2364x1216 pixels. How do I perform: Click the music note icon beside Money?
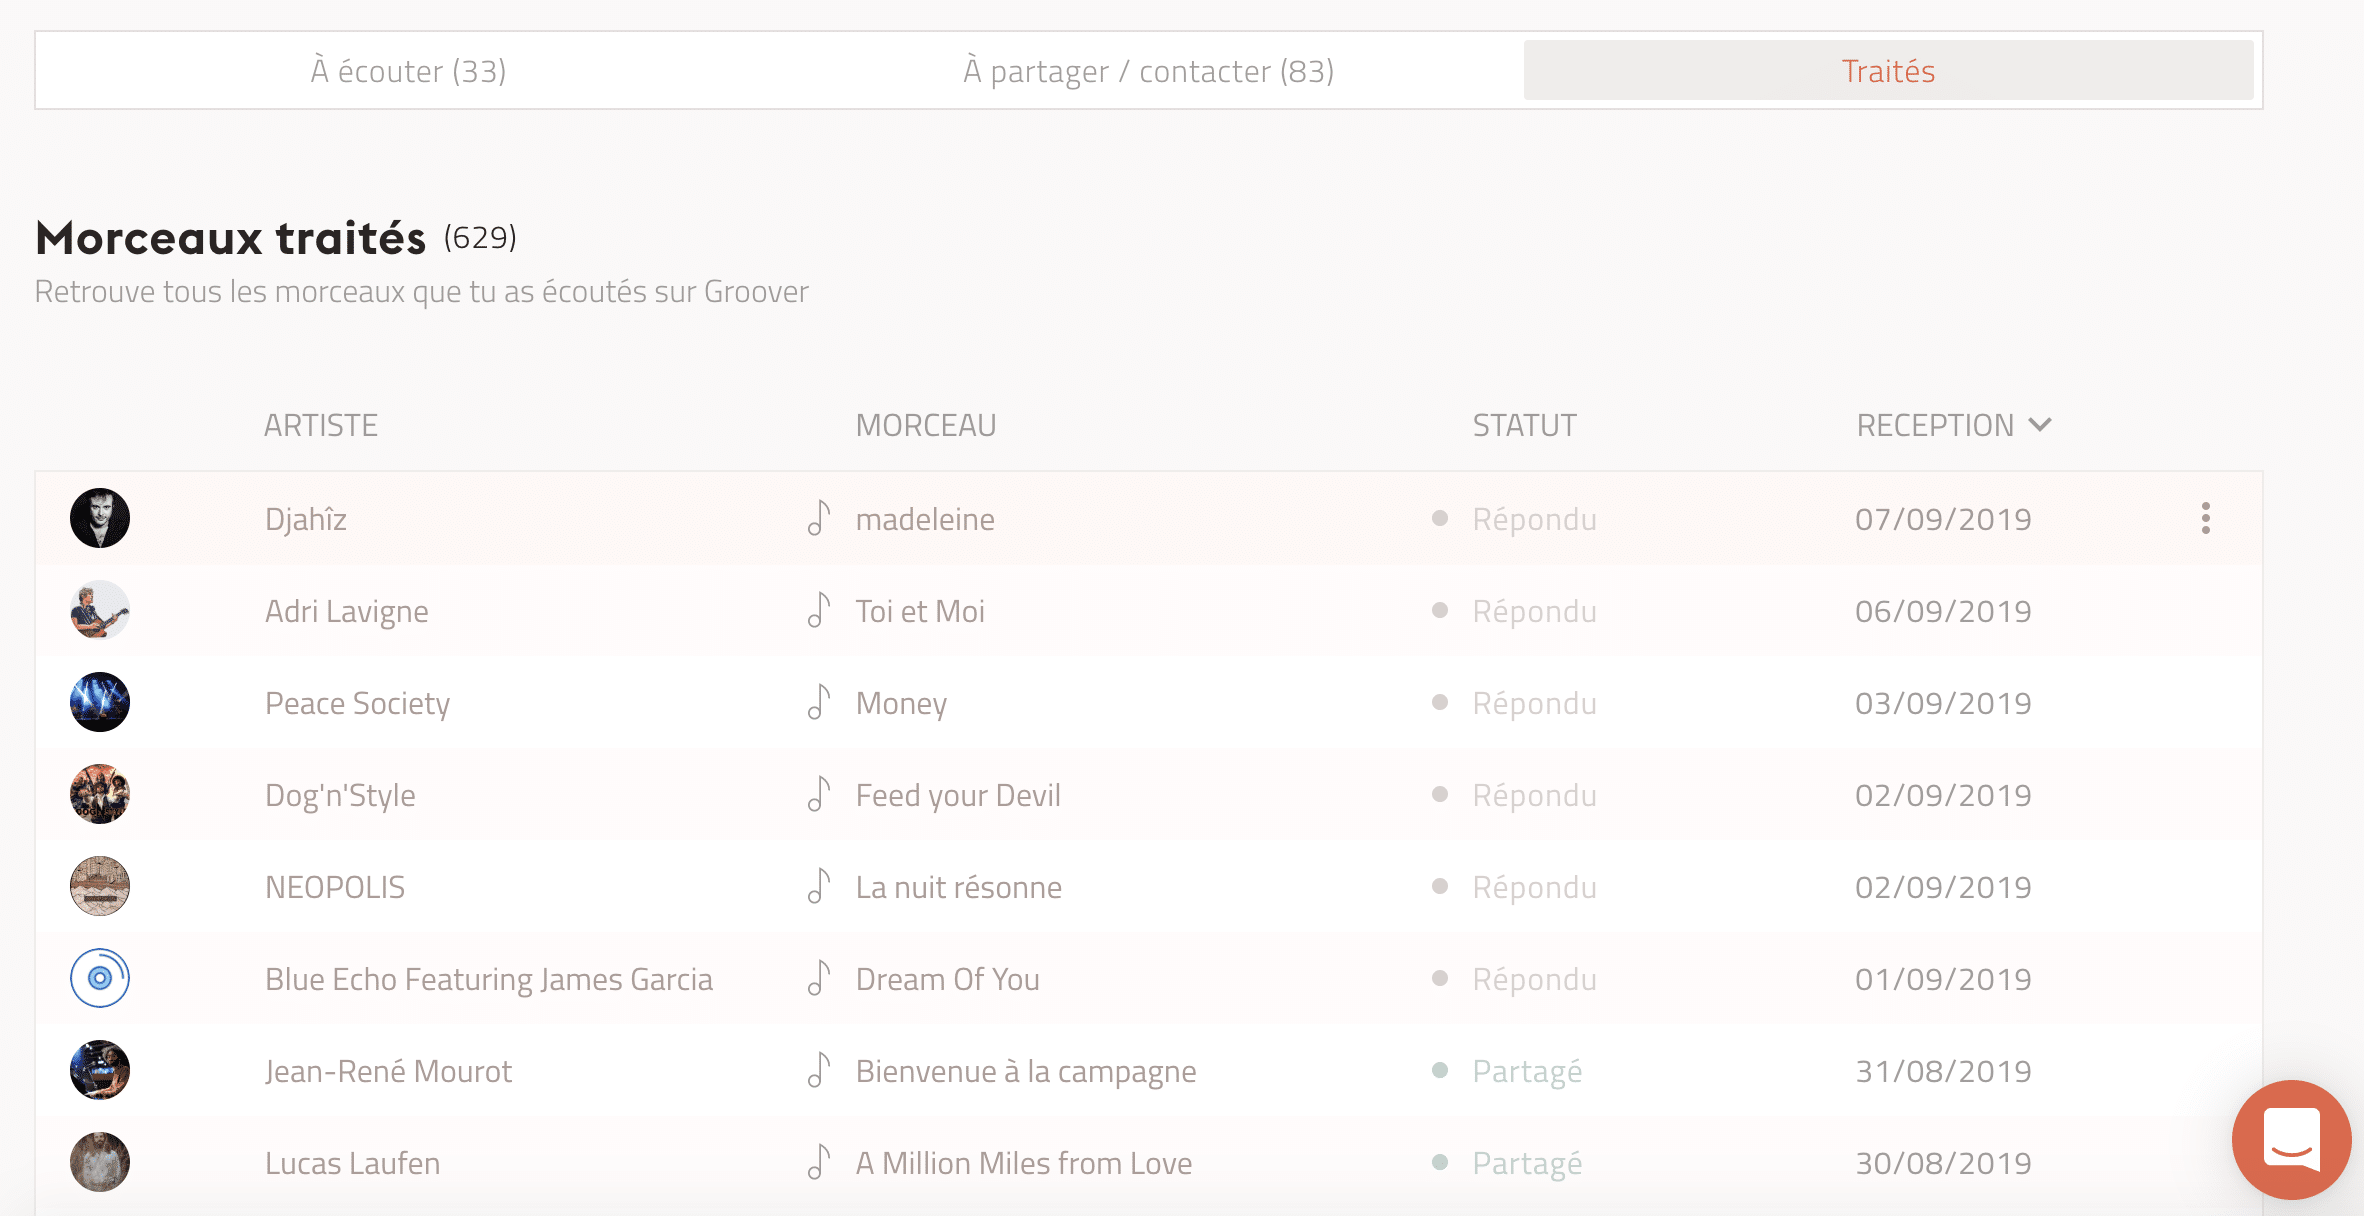(819, 702)
